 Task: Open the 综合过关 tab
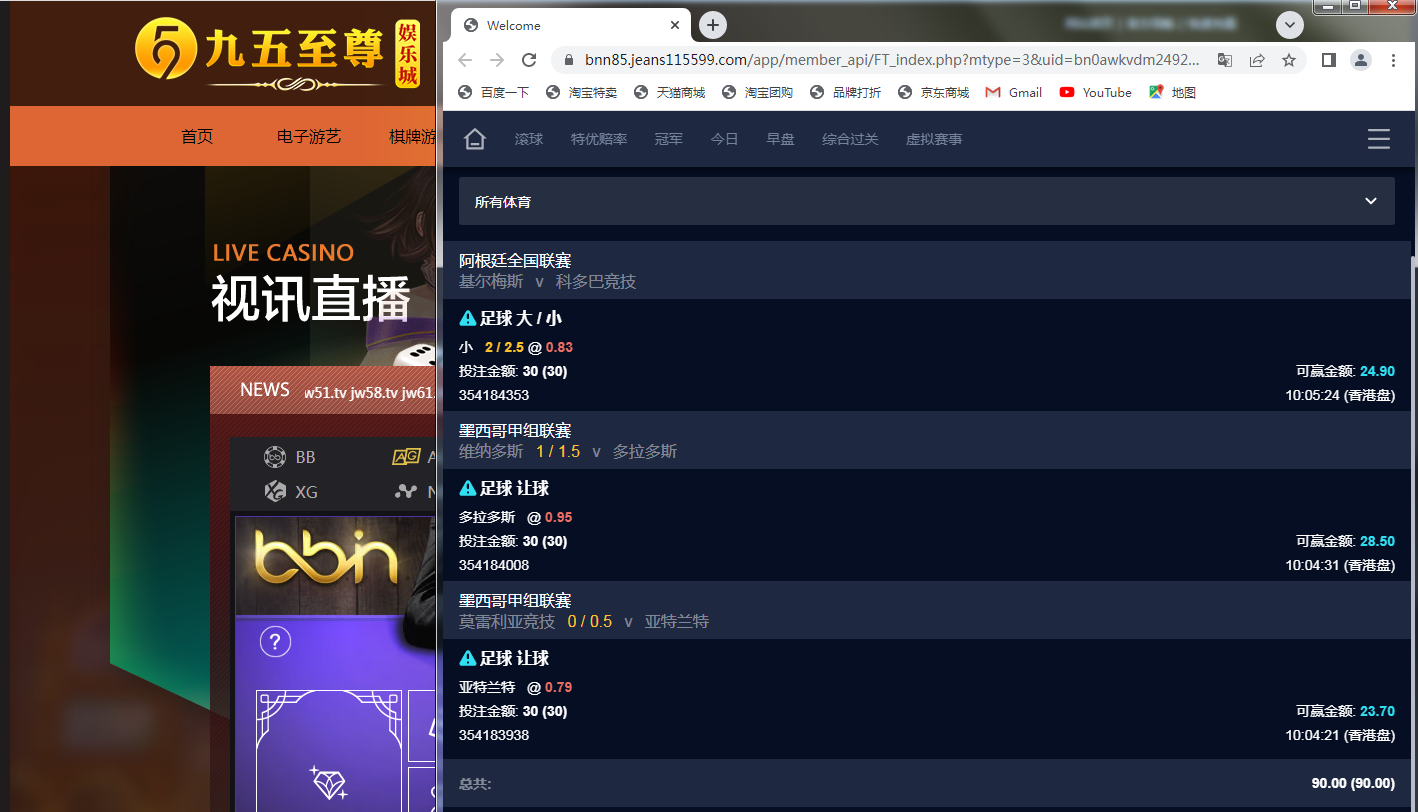click(851, 139)
